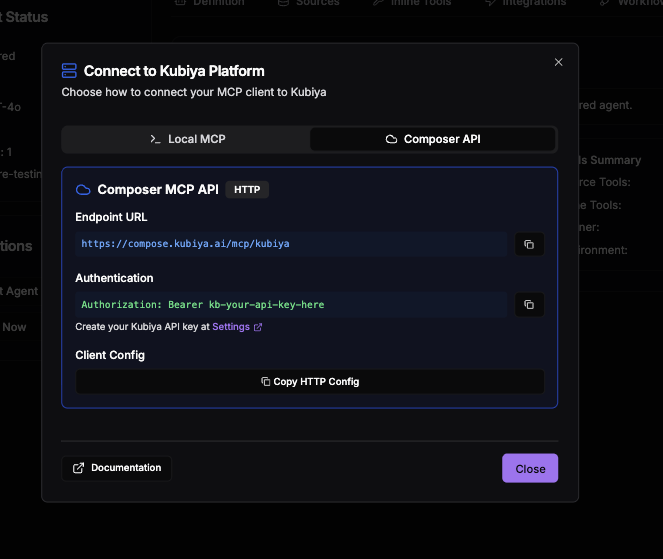
Task: Click the Authorization Bearer key field
Action: click(291, 304)
